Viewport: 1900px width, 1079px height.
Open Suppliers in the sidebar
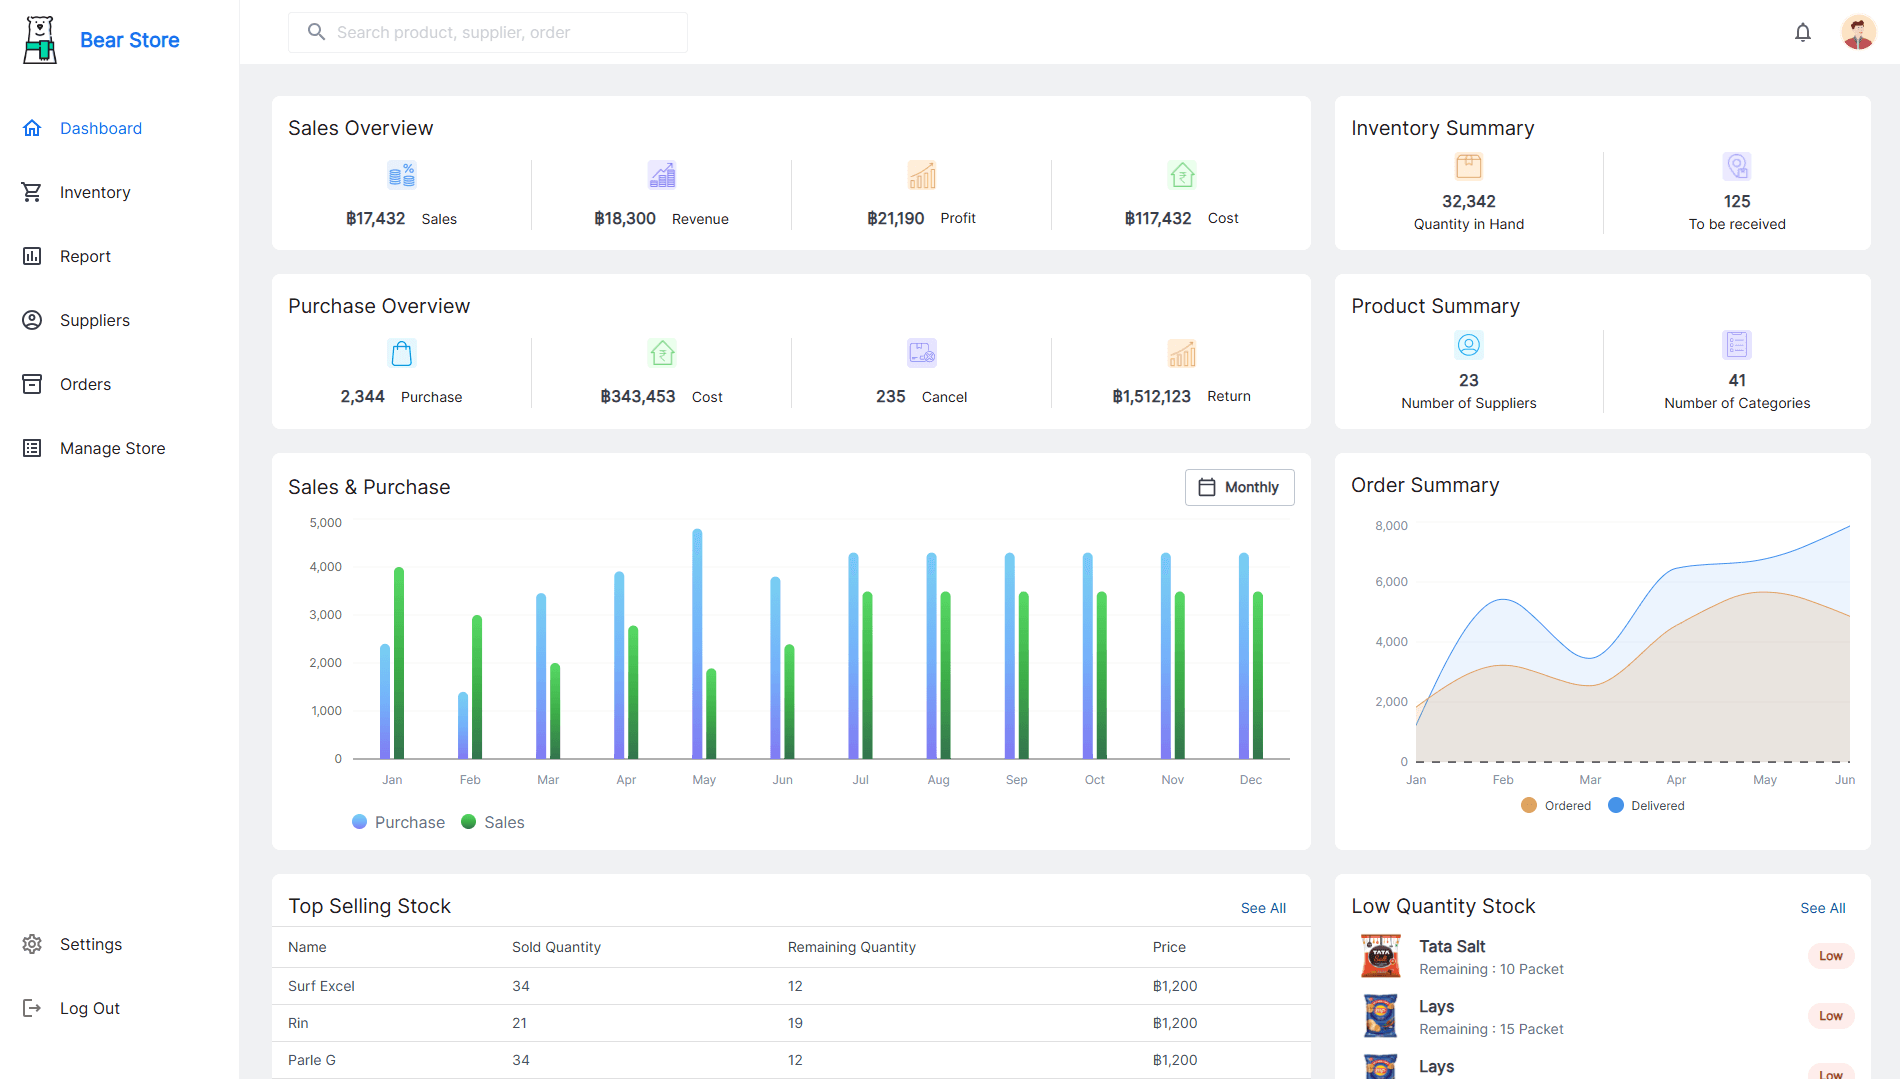point(95,320)
